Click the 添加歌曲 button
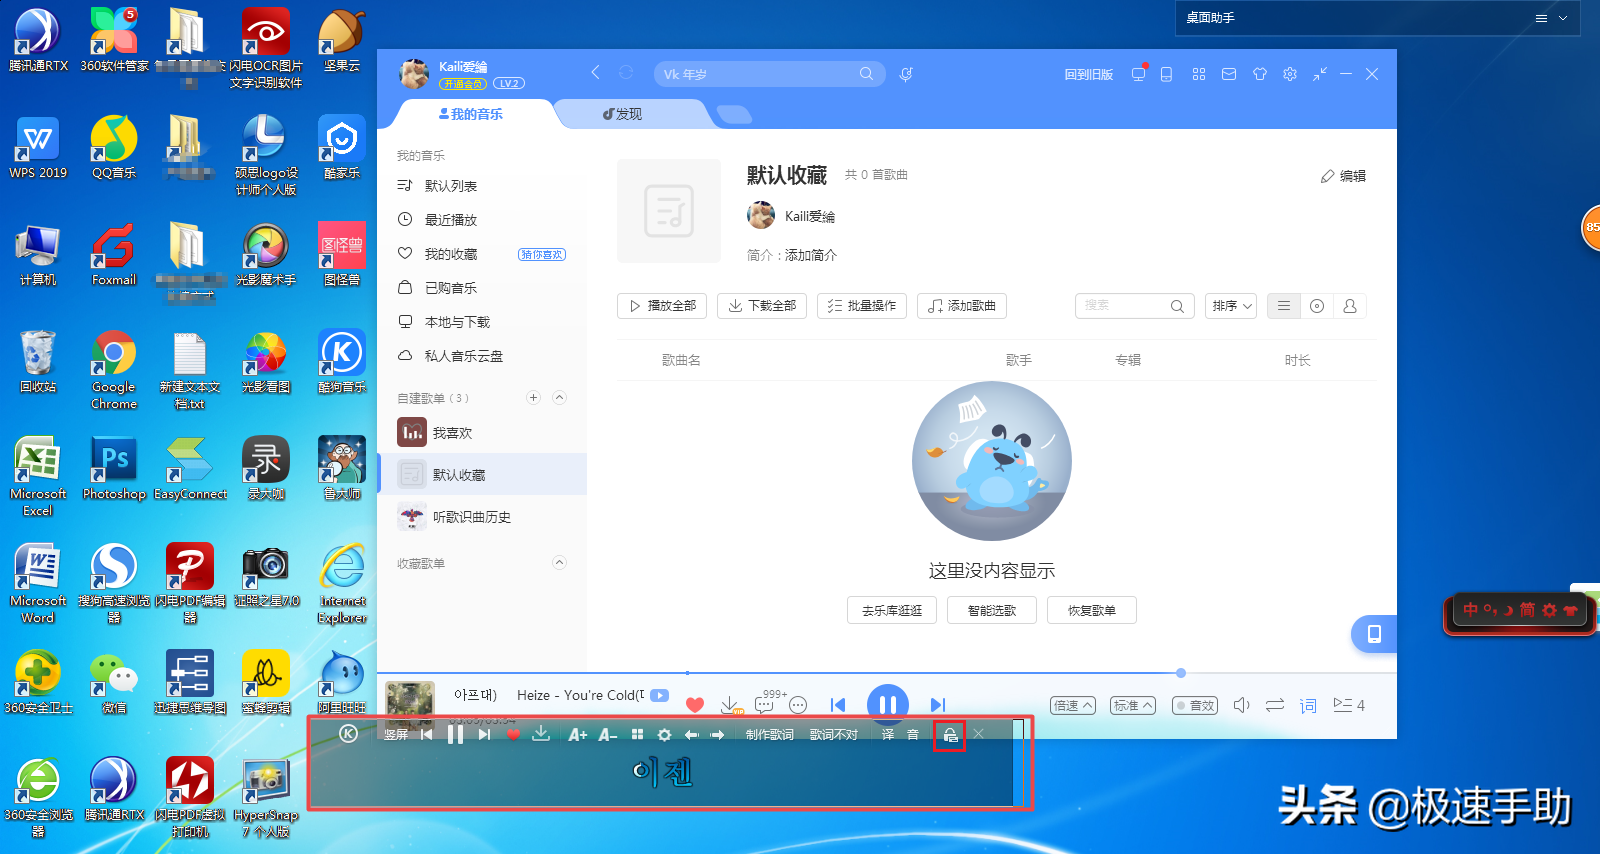 point(962,306)
